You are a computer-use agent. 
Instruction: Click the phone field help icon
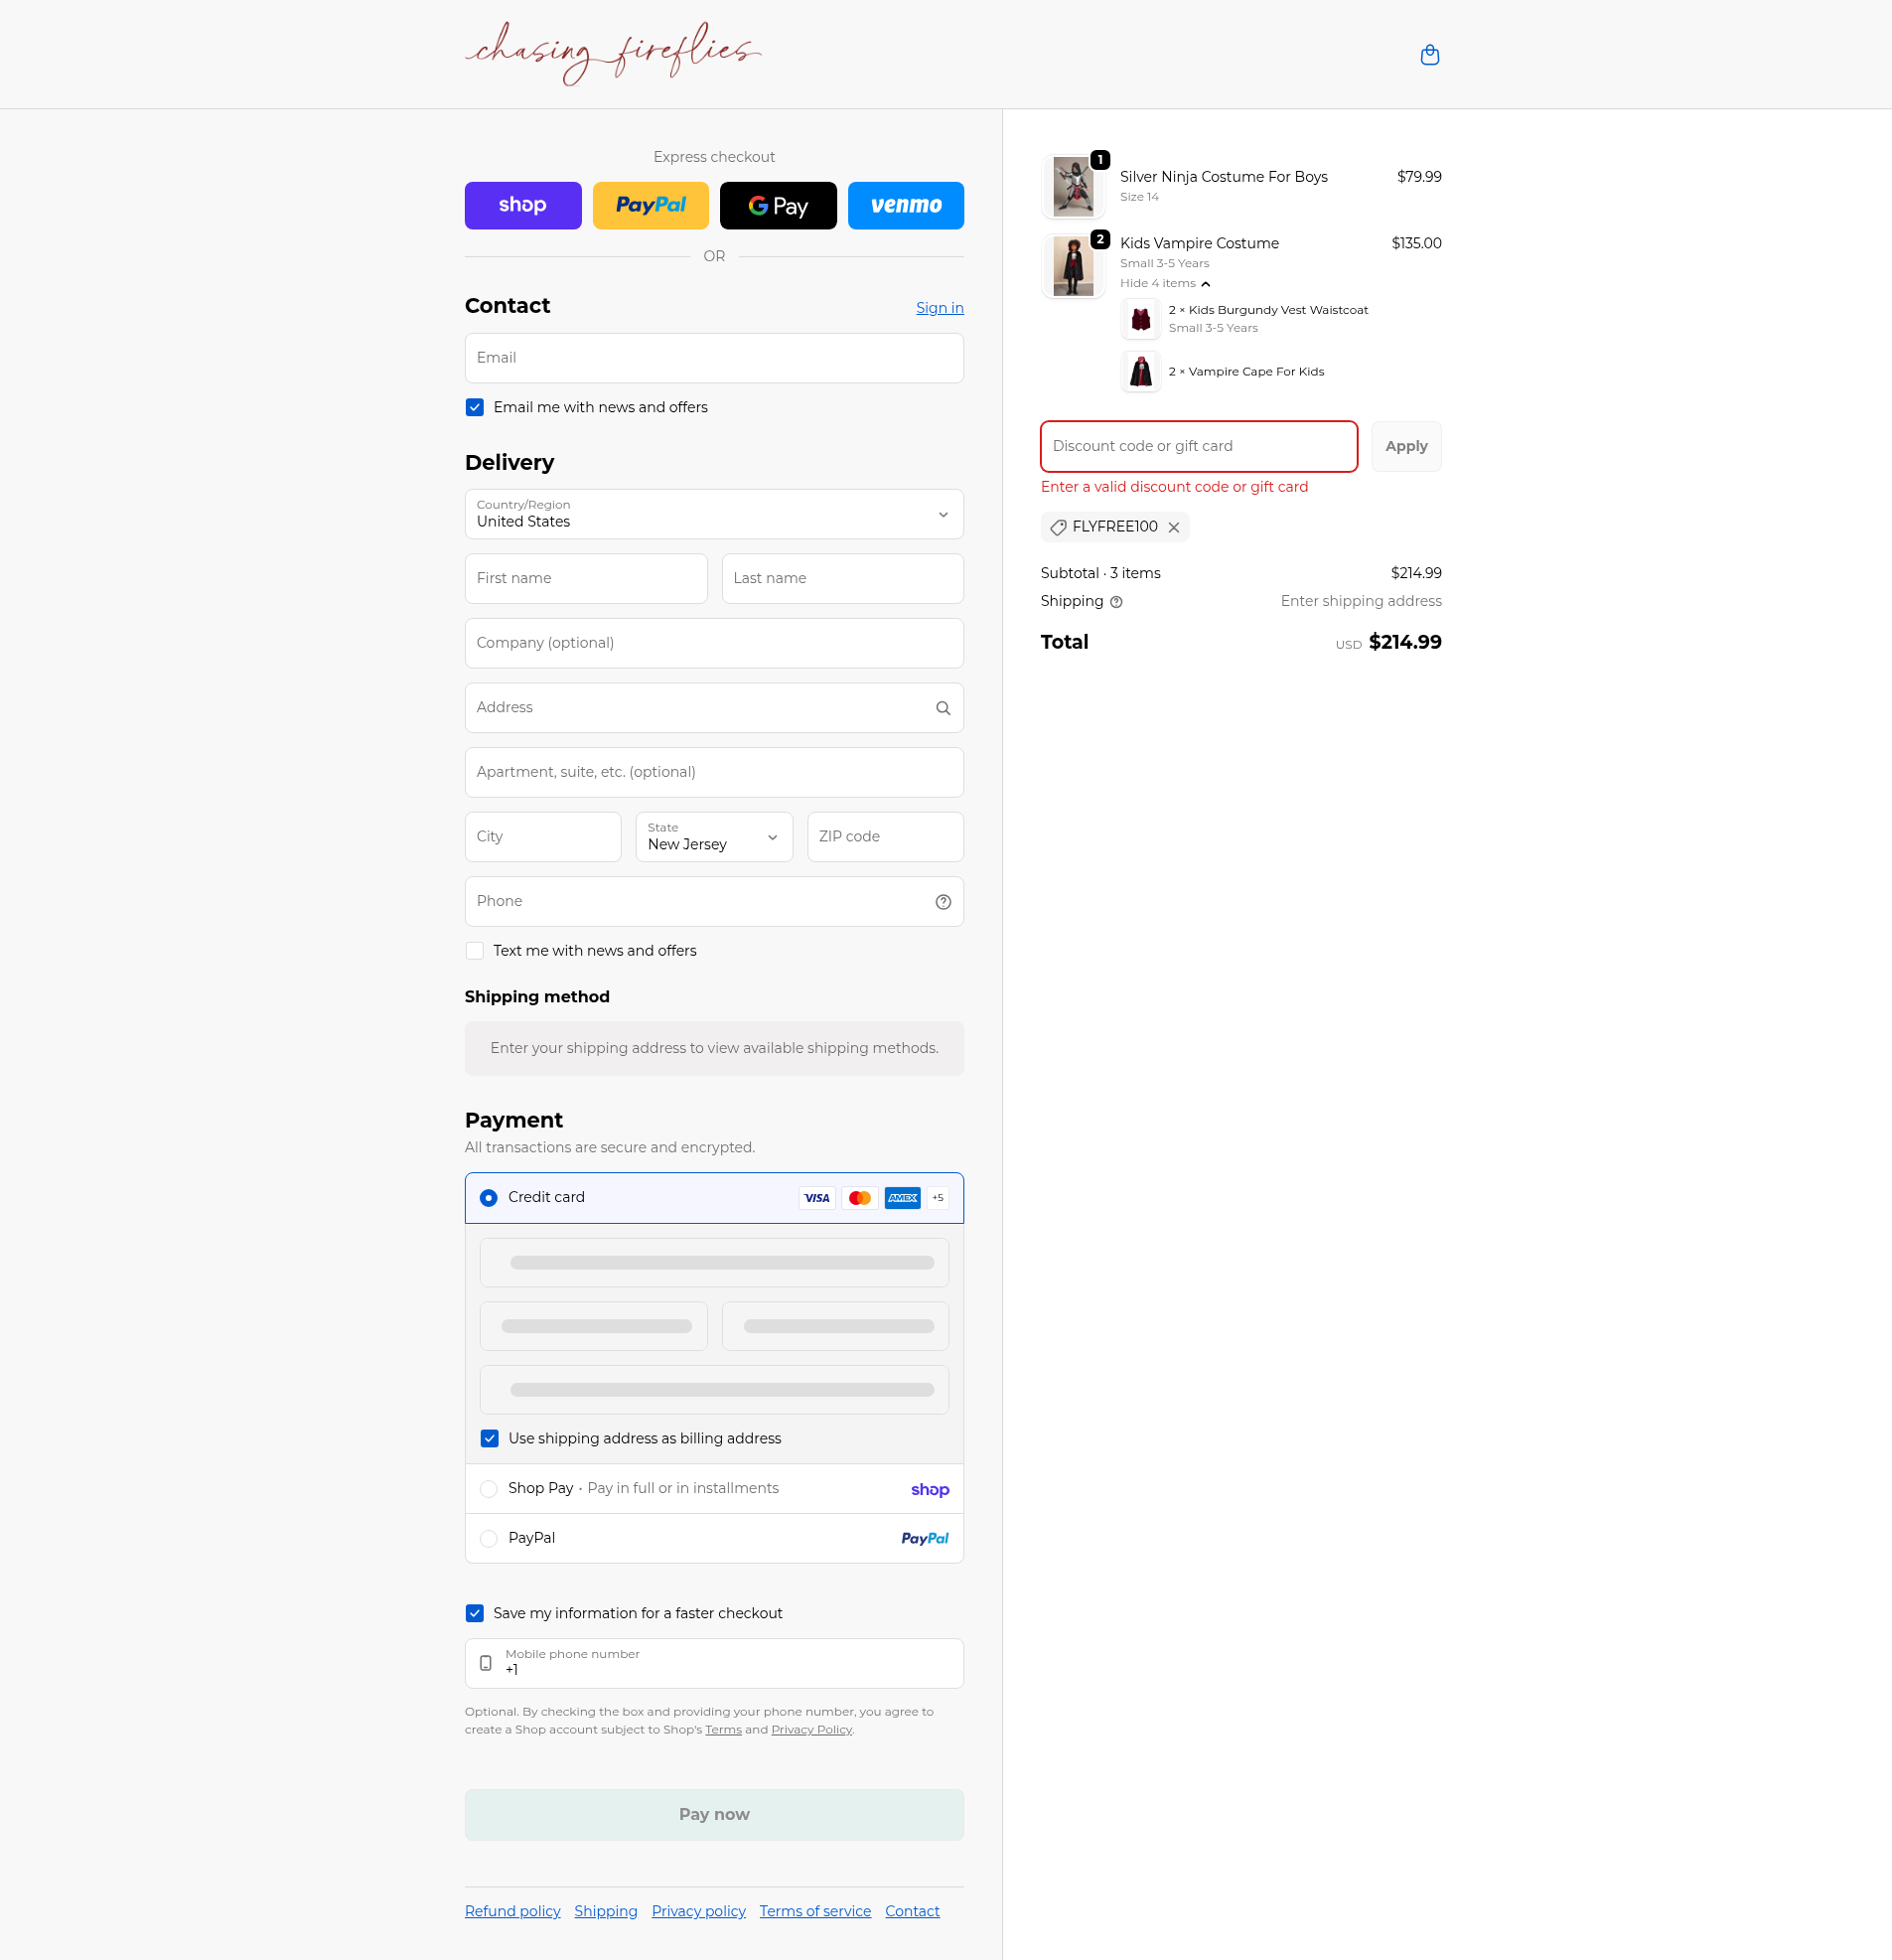tap(942, 902)
